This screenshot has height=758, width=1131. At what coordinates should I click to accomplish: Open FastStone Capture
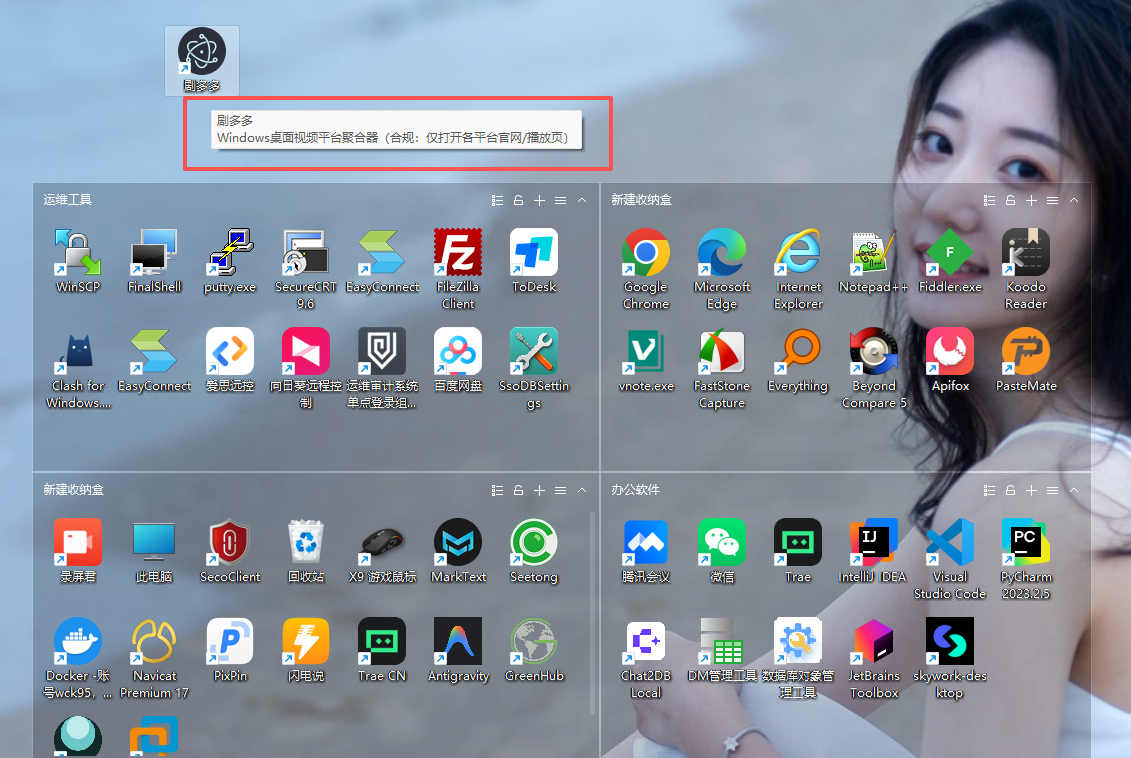coord(722,369)
